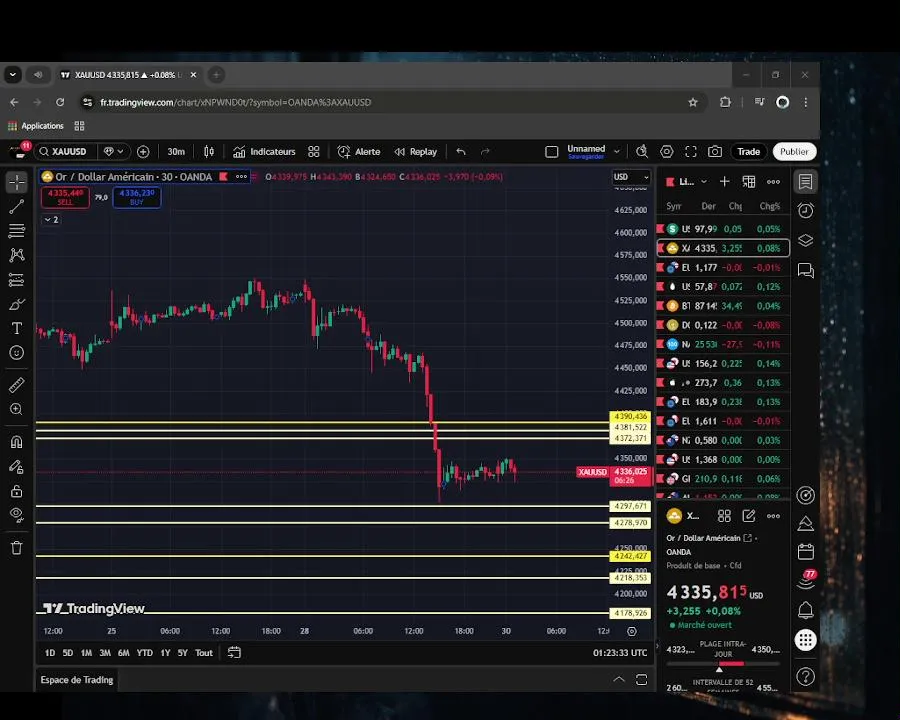
Task: Open the economic calendar sidebar icon
Action: click(x=805, y=552)
